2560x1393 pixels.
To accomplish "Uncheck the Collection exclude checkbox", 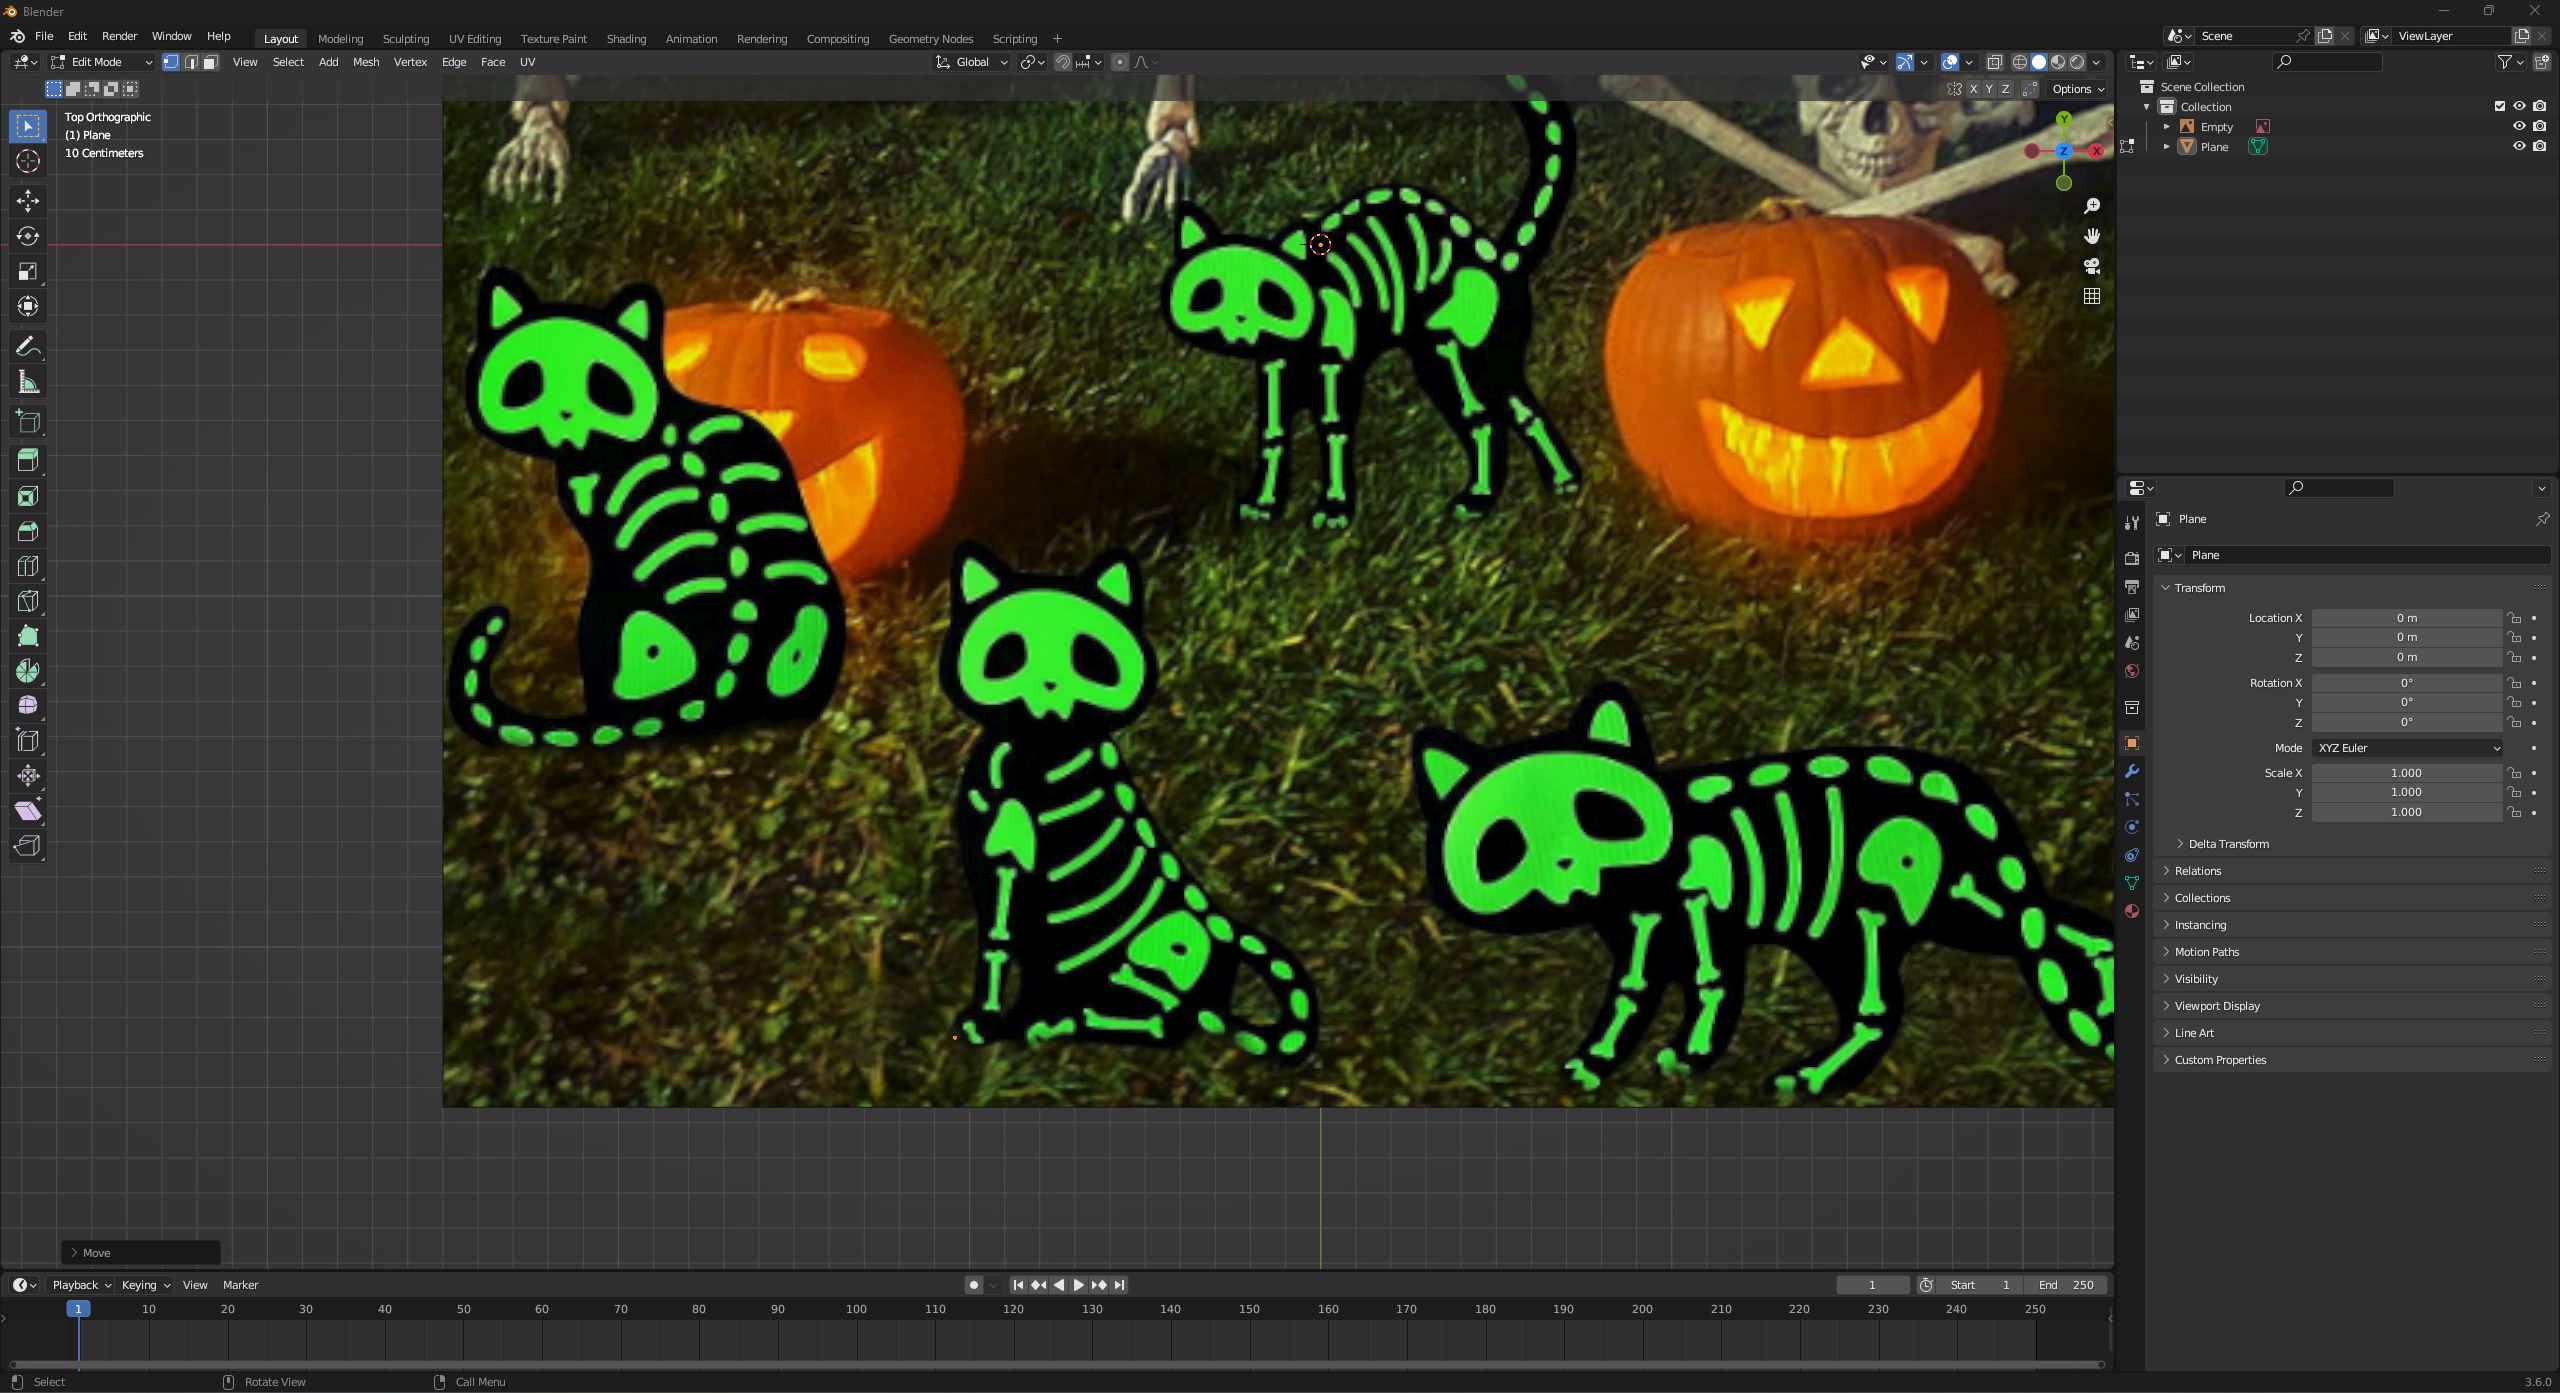I will [x=2500, y=106].
